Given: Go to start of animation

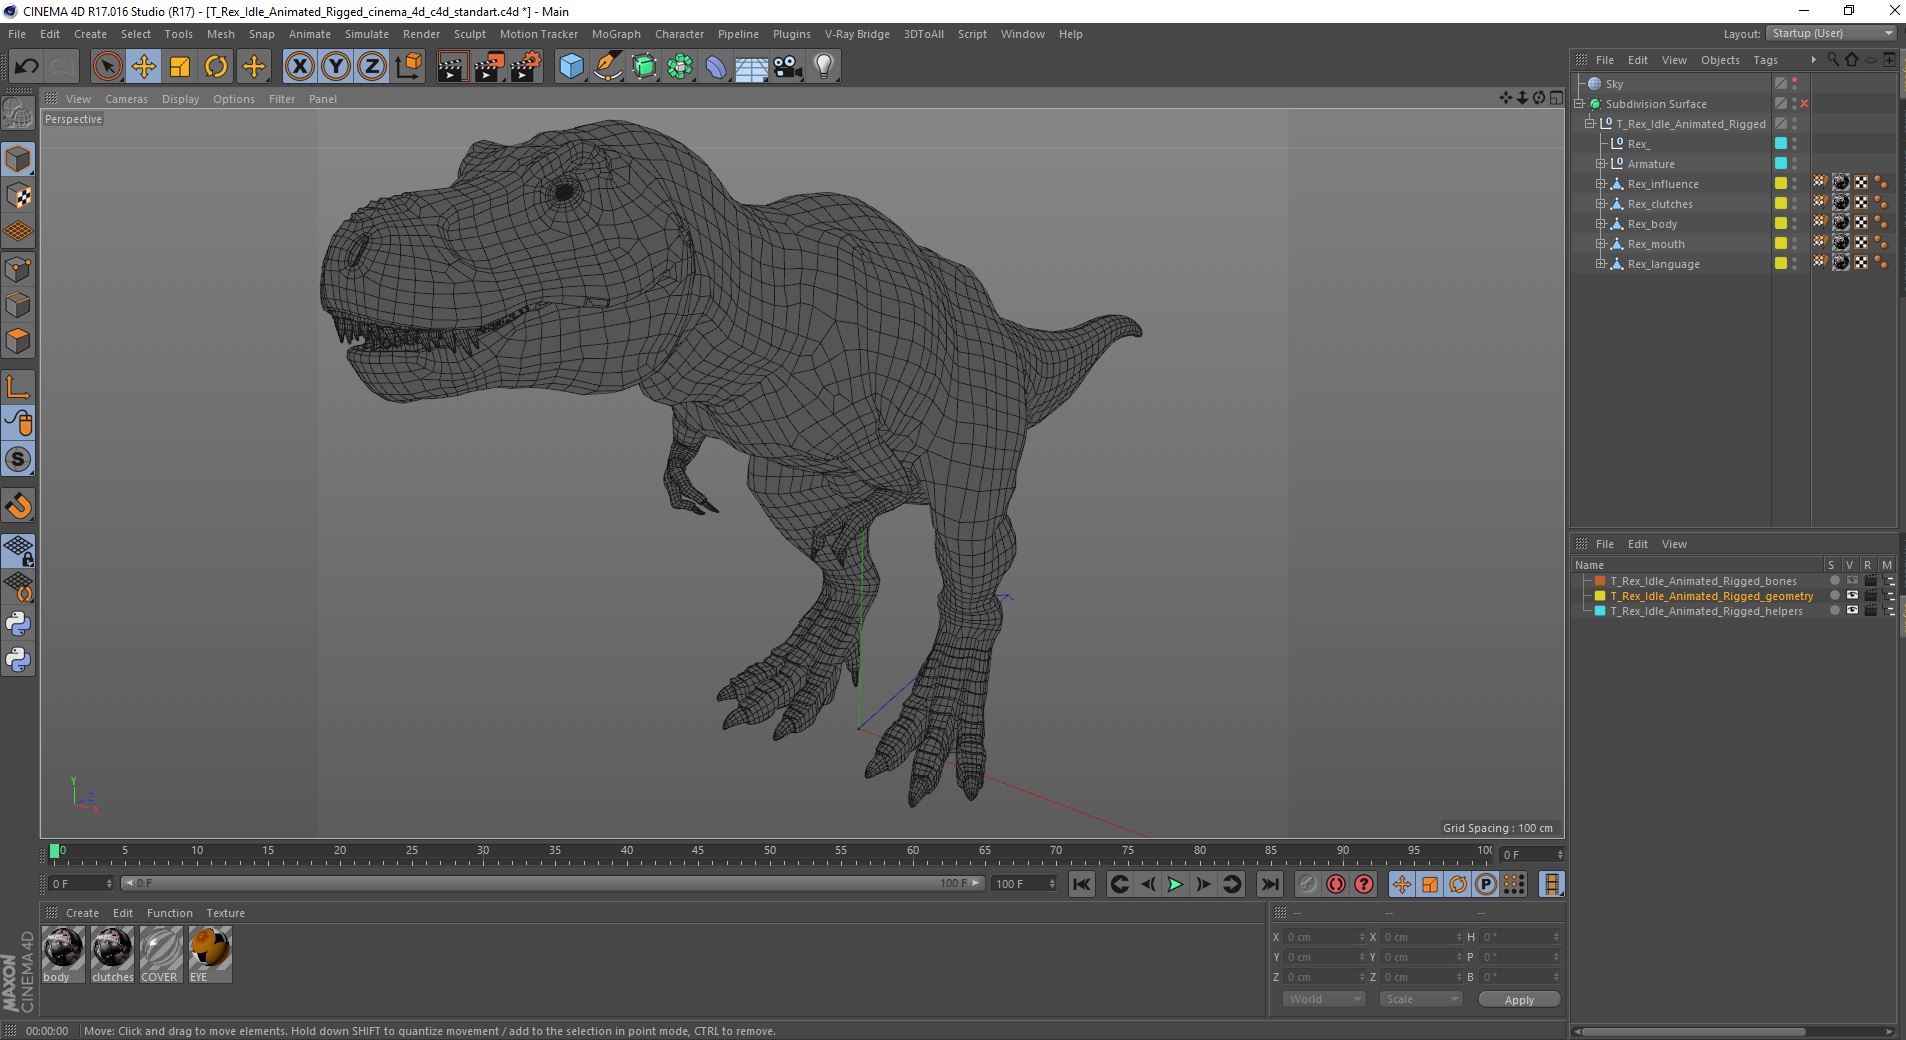Looking at the screenshot, I should [1082, 884].
